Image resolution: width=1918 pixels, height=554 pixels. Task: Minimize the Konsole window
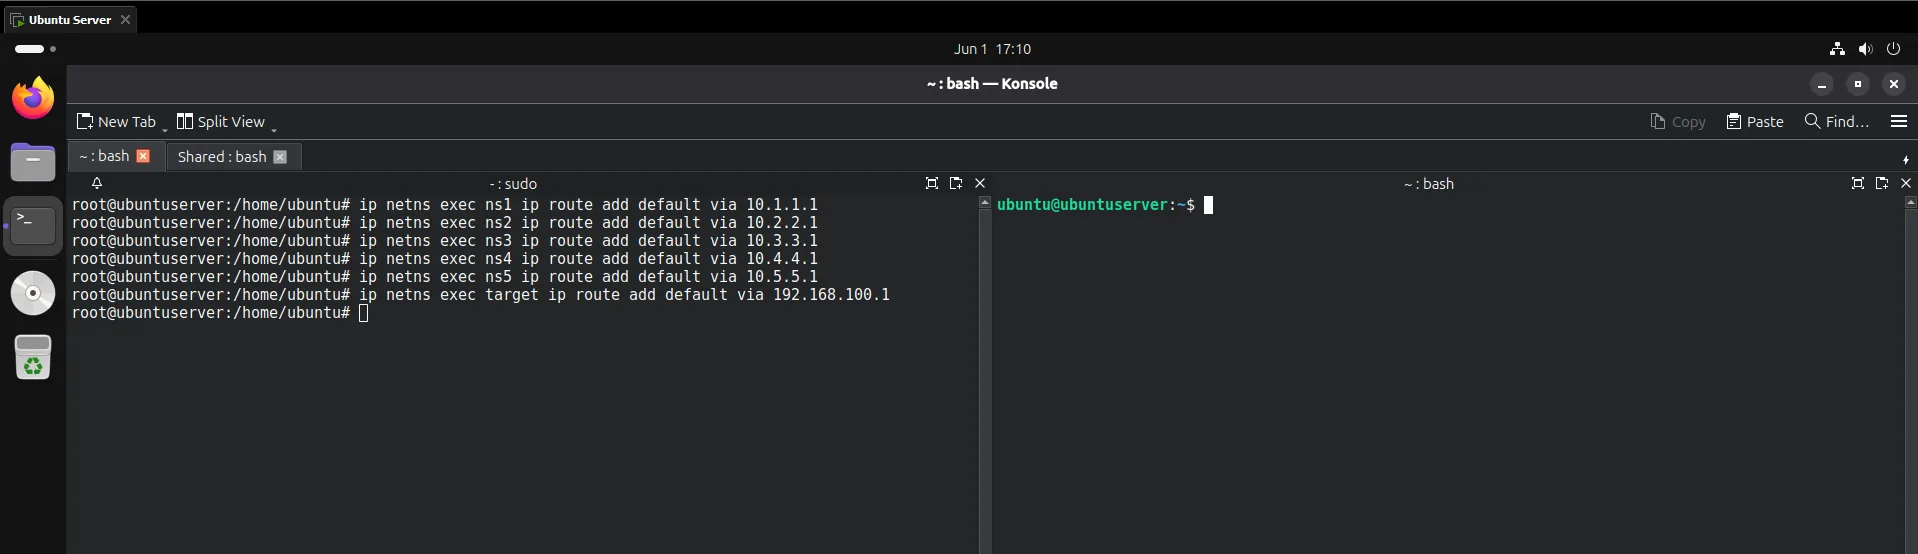1822,84
